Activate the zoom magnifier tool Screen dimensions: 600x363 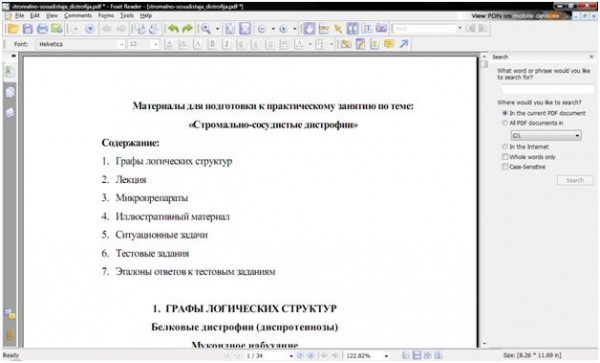(x=206, y=29)
